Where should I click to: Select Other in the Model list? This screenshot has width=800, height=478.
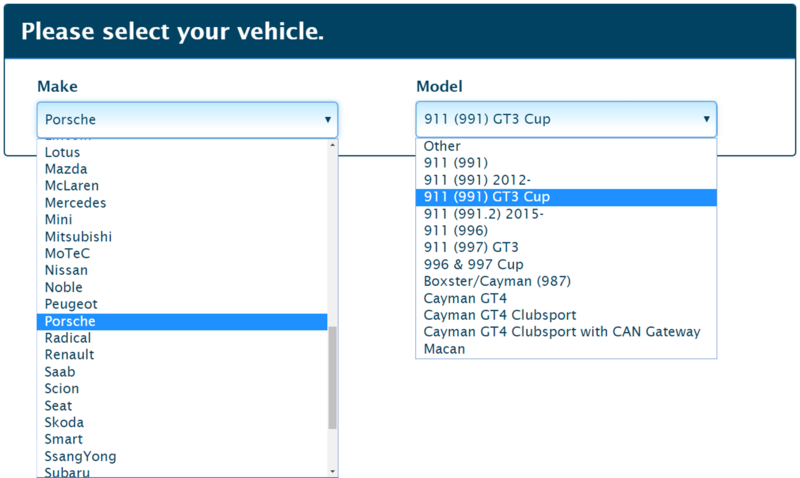[x=566, y=146]
